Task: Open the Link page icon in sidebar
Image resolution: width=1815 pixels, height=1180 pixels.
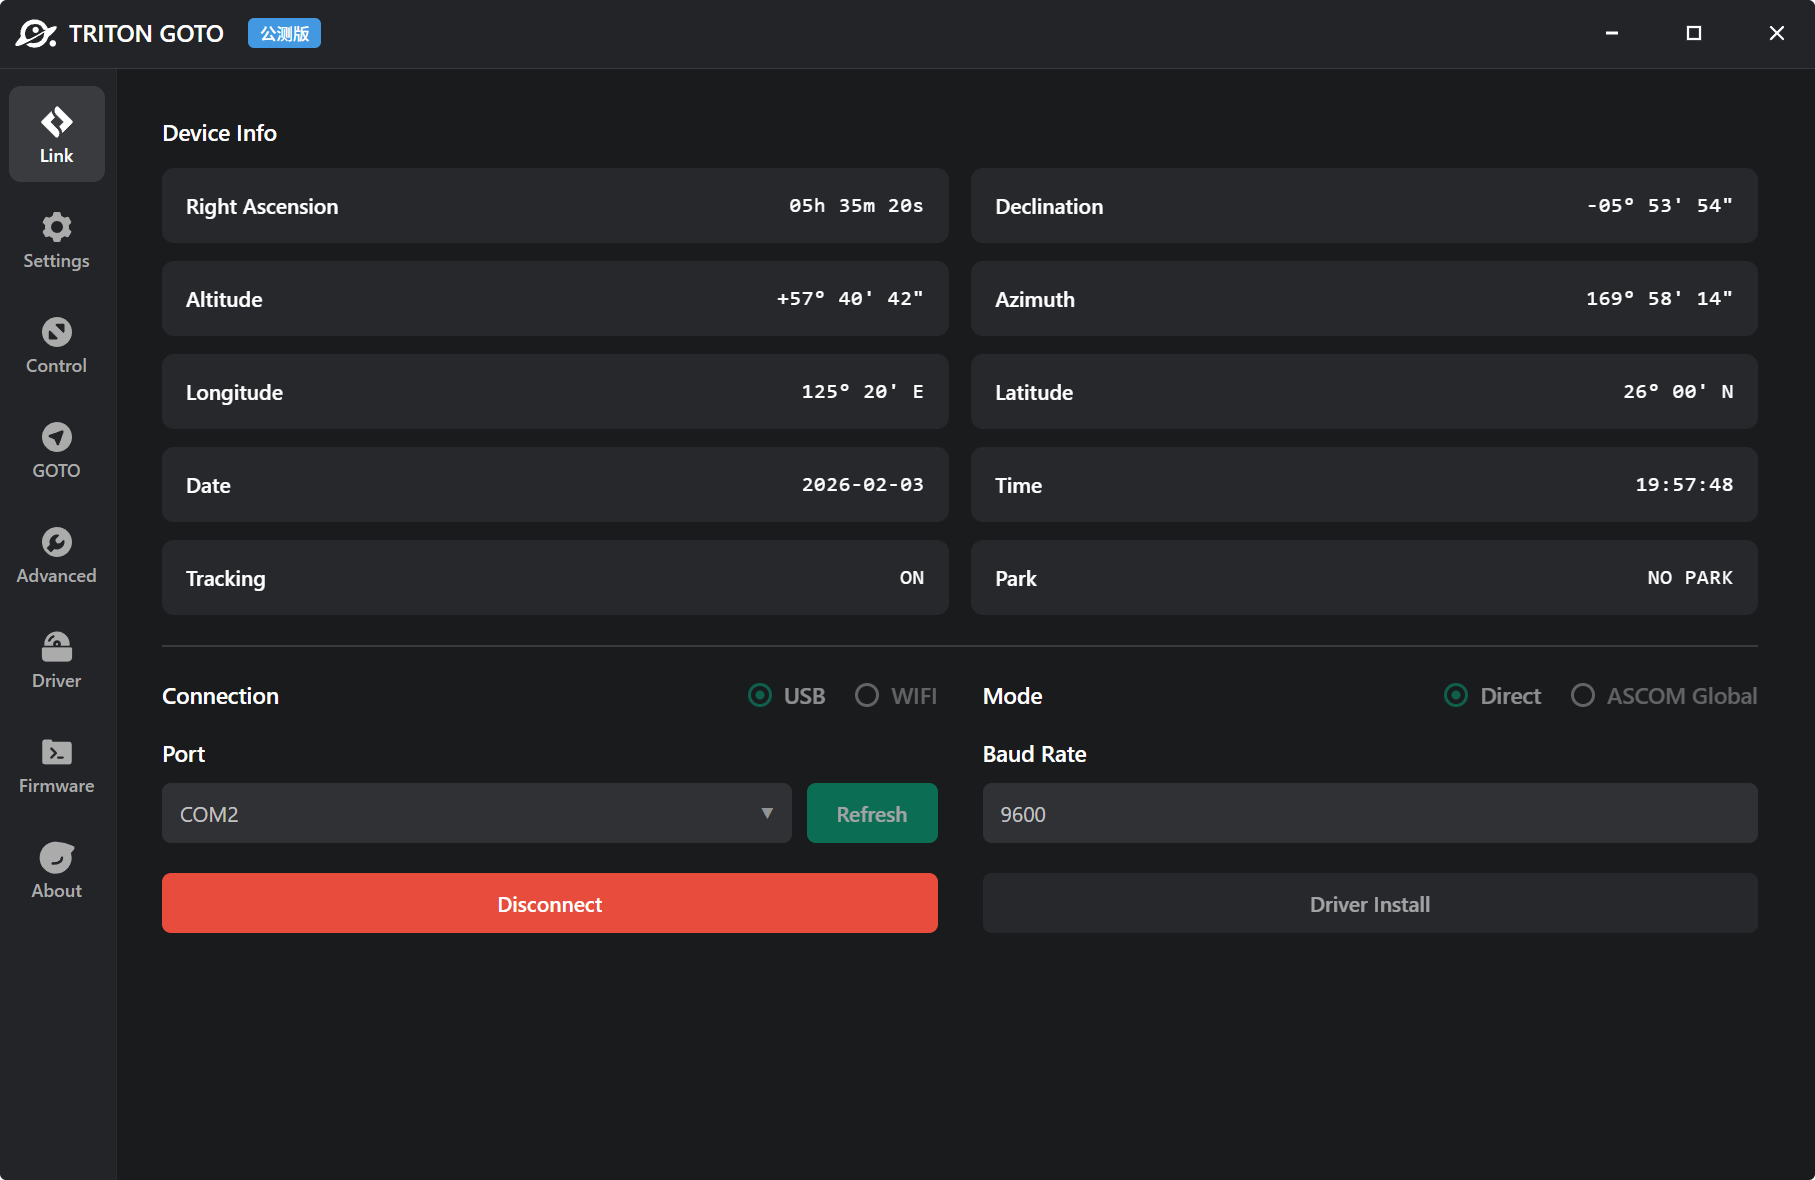Action: tap(57, 123)
